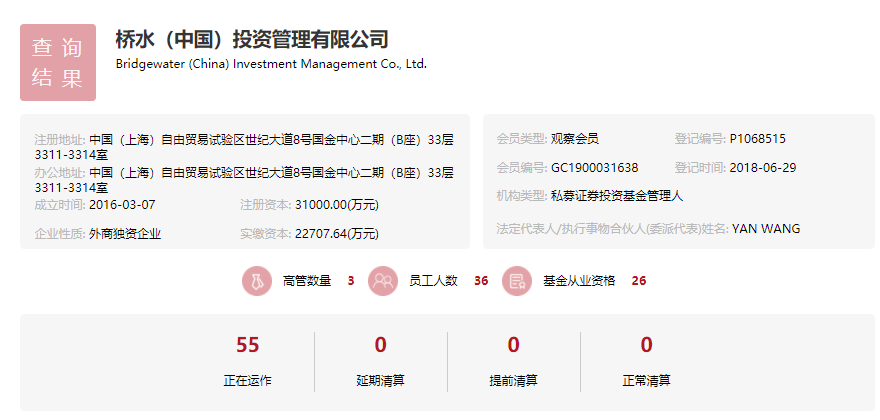
Task: Open the 正在运作 tab showing 55
Action: click(x=247, y=360)
